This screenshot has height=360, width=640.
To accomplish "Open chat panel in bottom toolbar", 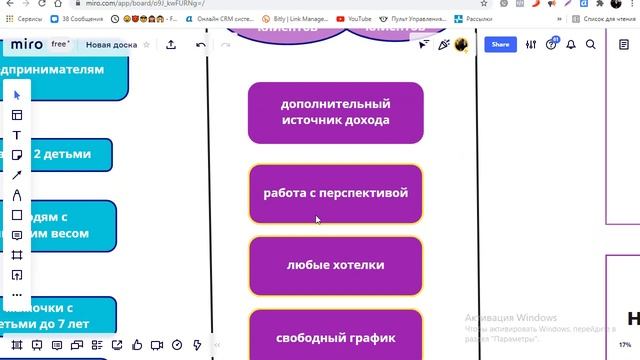I will 77,345.
